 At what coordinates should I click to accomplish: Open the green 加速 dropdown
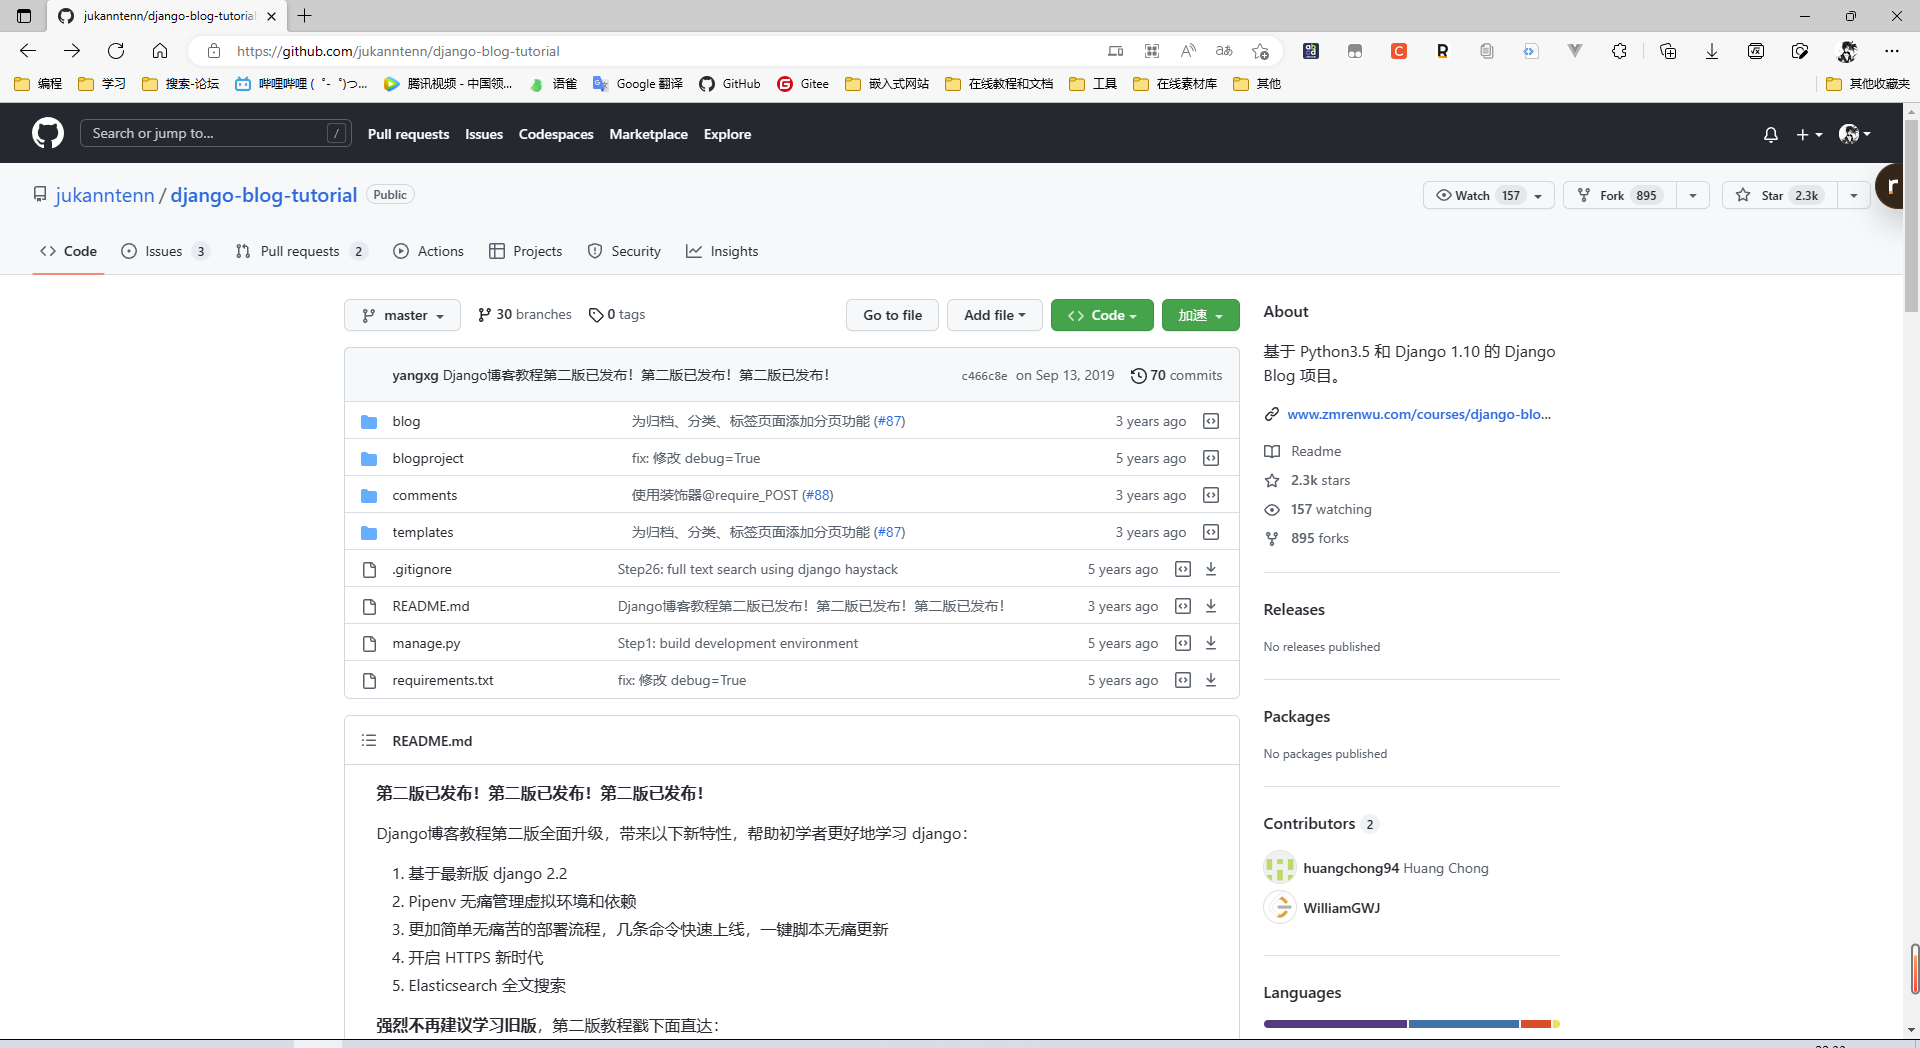pyautogui.click(x=1200, y=315)
